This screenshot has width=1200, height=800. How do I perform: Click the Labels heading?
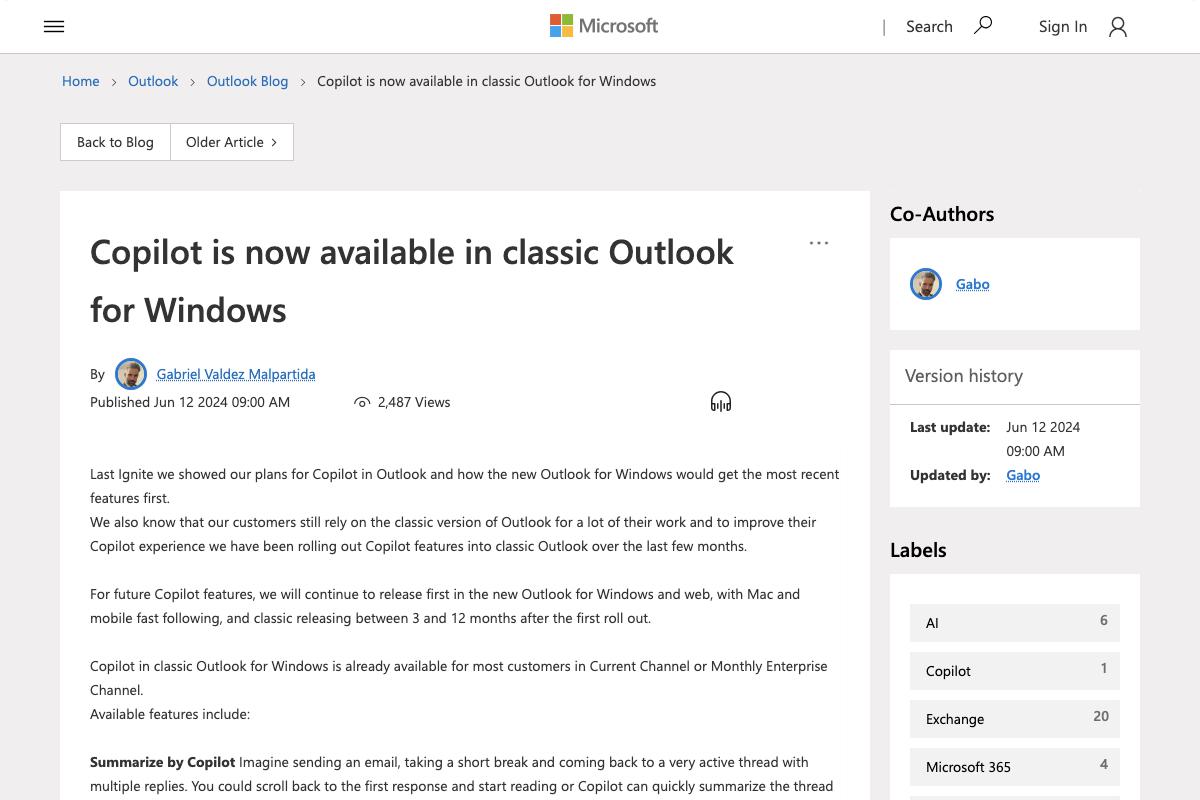click(x=918, y=550)
